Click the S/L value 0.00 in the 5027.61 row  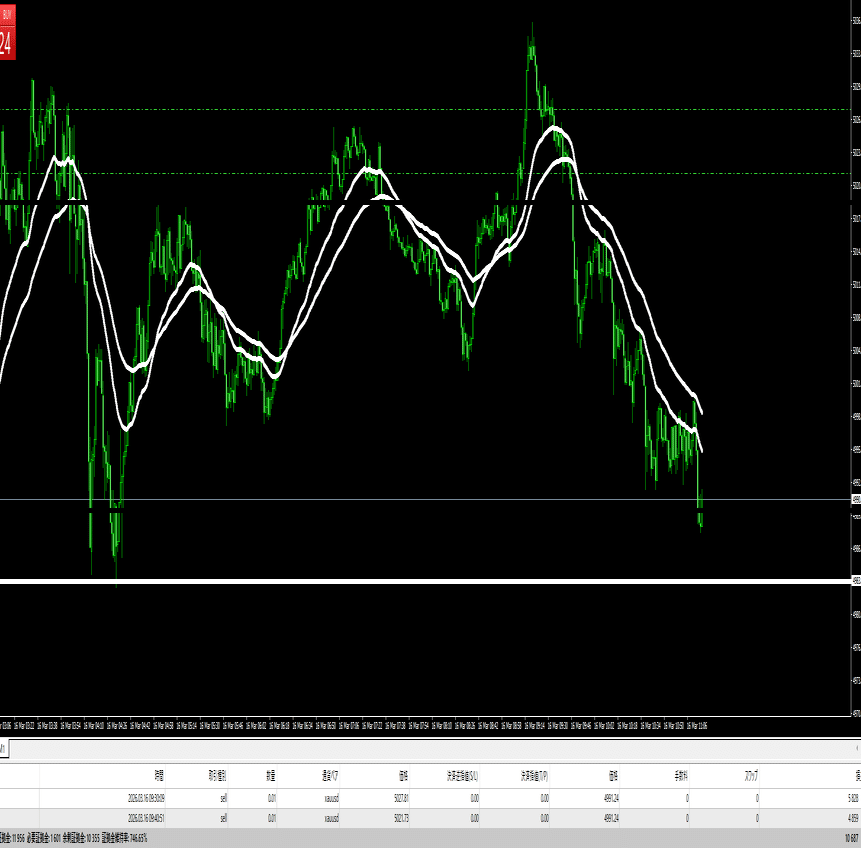tap(474, 798)
